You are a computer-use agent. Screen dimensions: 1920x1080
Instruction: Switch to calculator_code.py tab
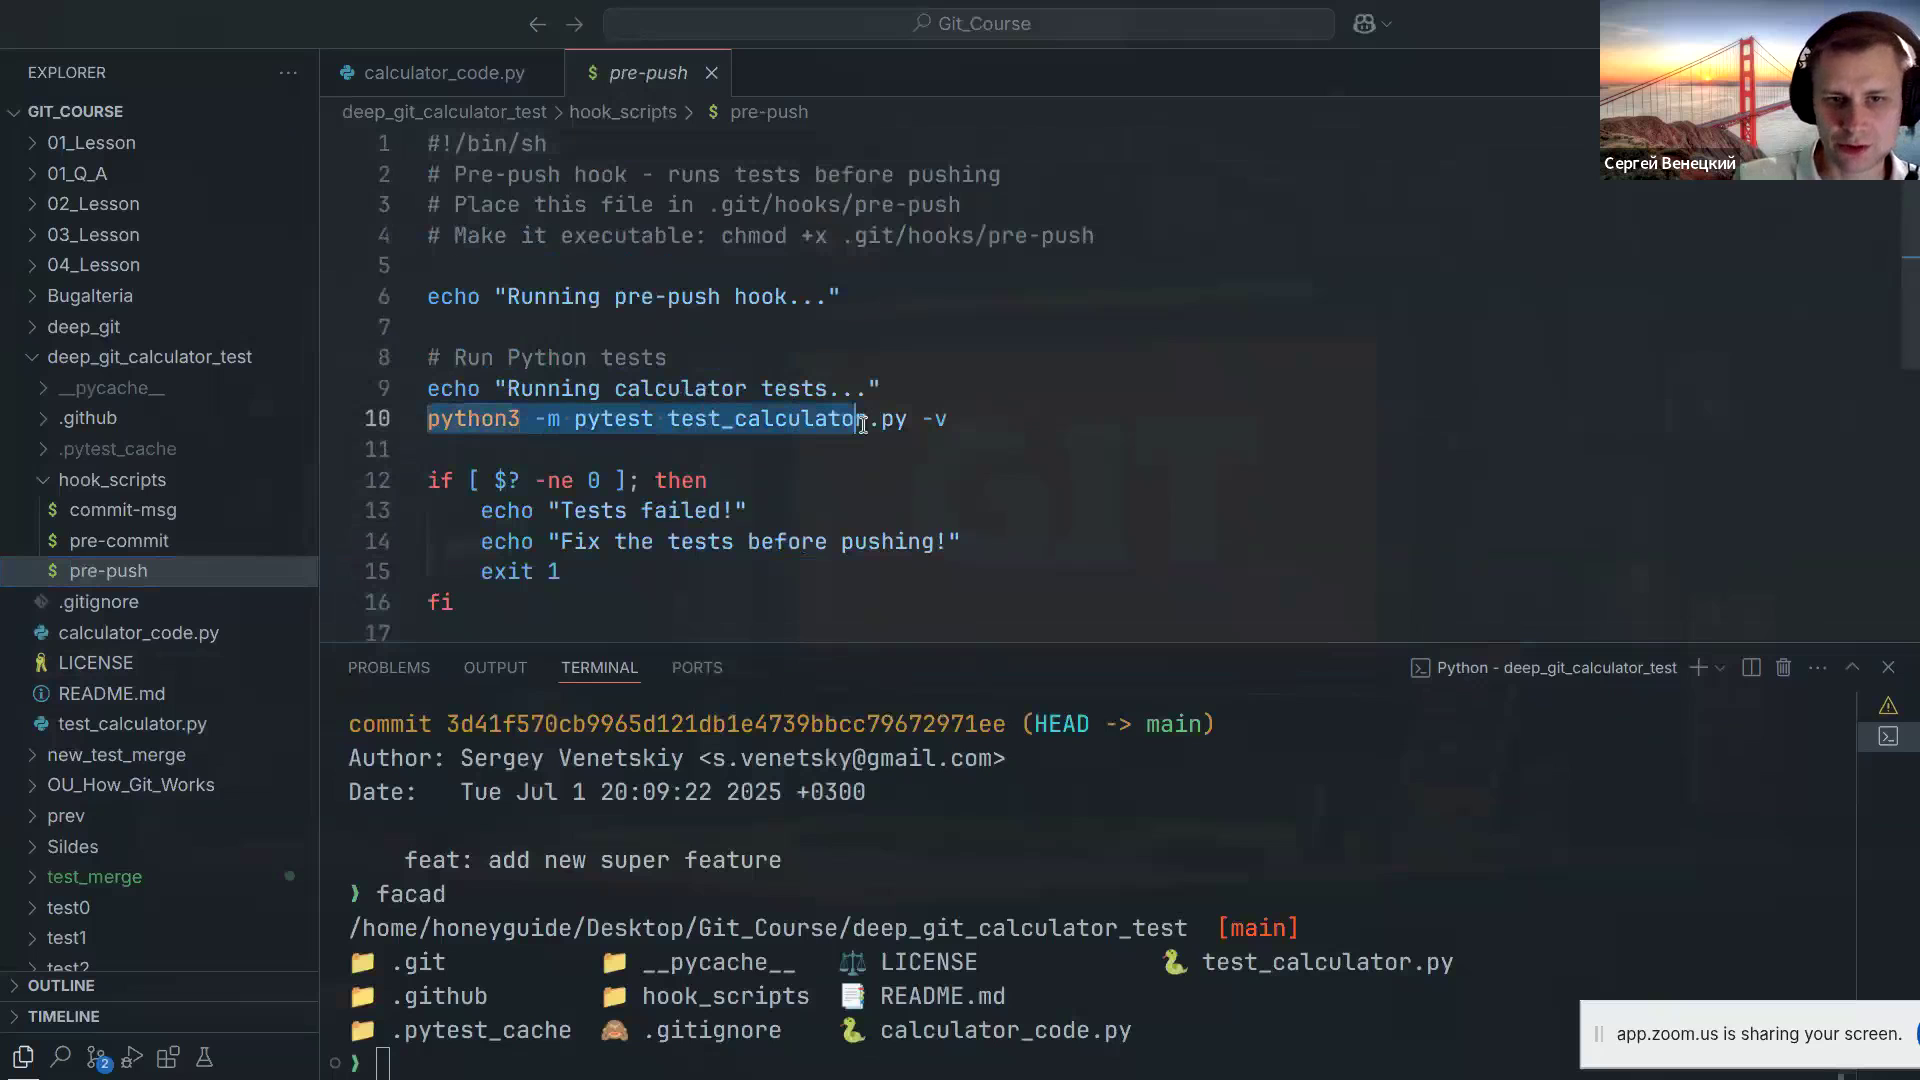[x=443, y=73]
